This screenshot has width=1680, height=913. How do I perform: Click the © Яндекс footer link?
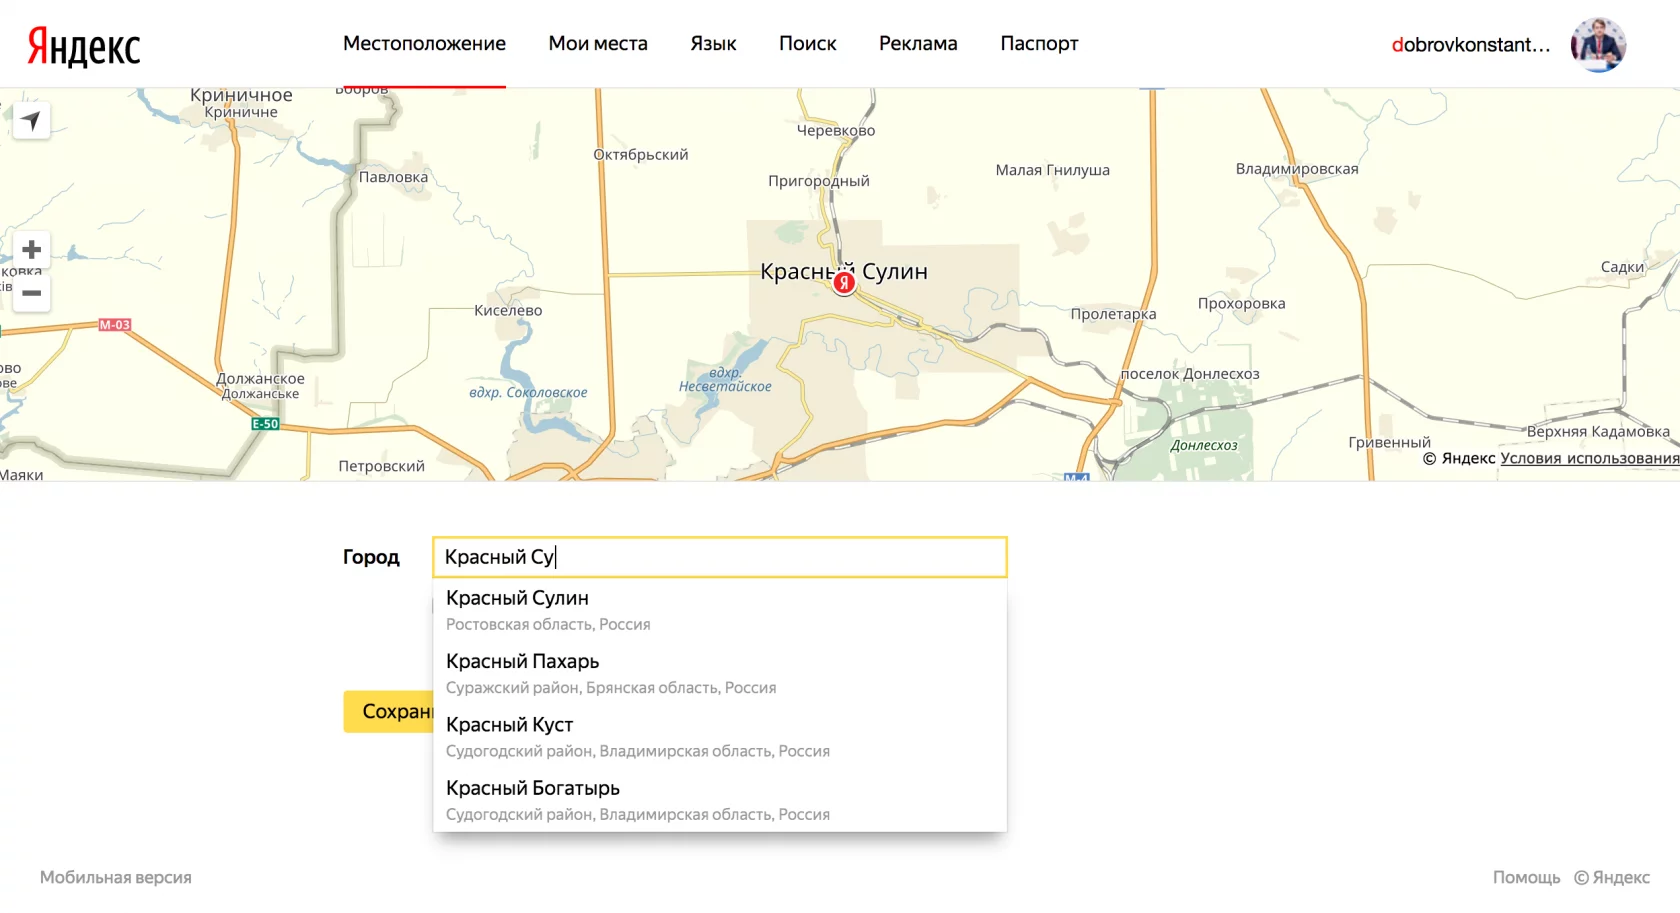point(1612,877)
